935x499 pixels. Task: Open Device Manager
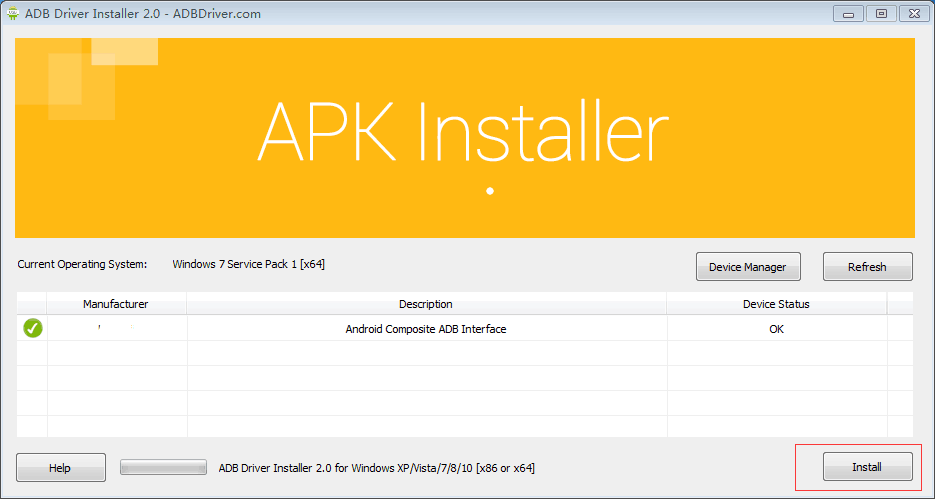click(x=748, y=266)
